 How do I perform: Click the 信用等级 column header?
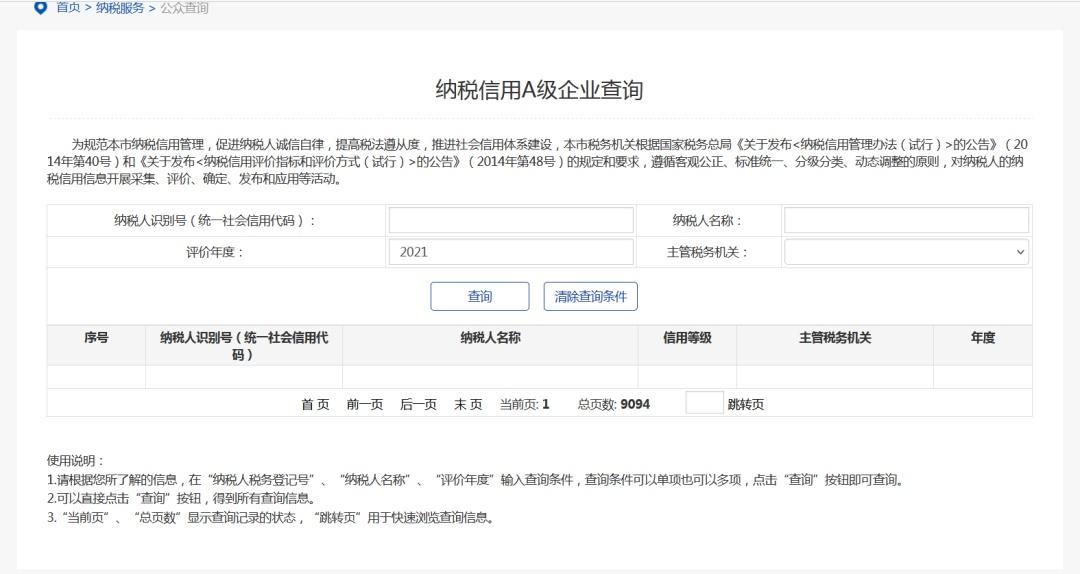[x=687, y=339]
